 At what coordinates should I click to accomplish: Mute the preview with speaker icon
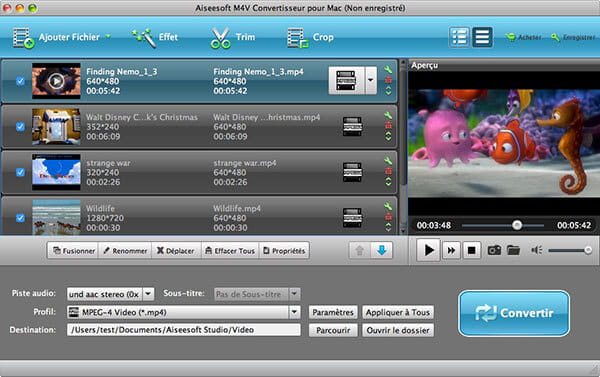(536, 250)
